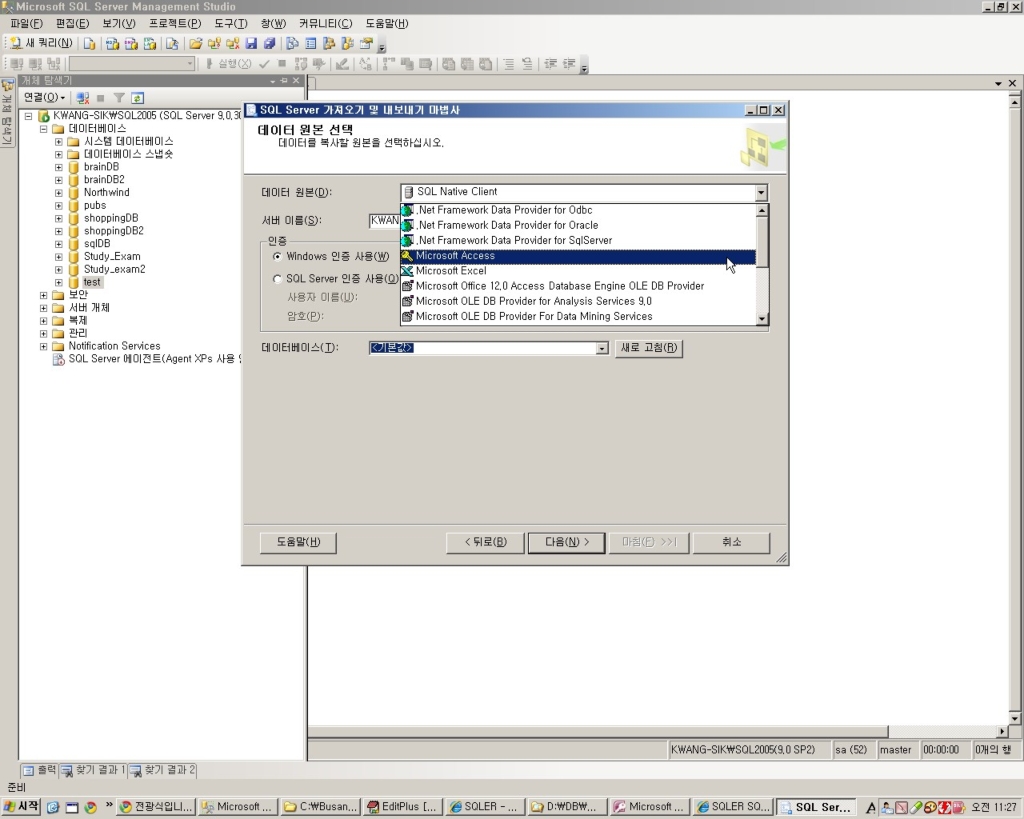The height and width of the screenshot is (819, 1024).
Task: Cancel the Import and Export wizard
Action: point(731,542)
